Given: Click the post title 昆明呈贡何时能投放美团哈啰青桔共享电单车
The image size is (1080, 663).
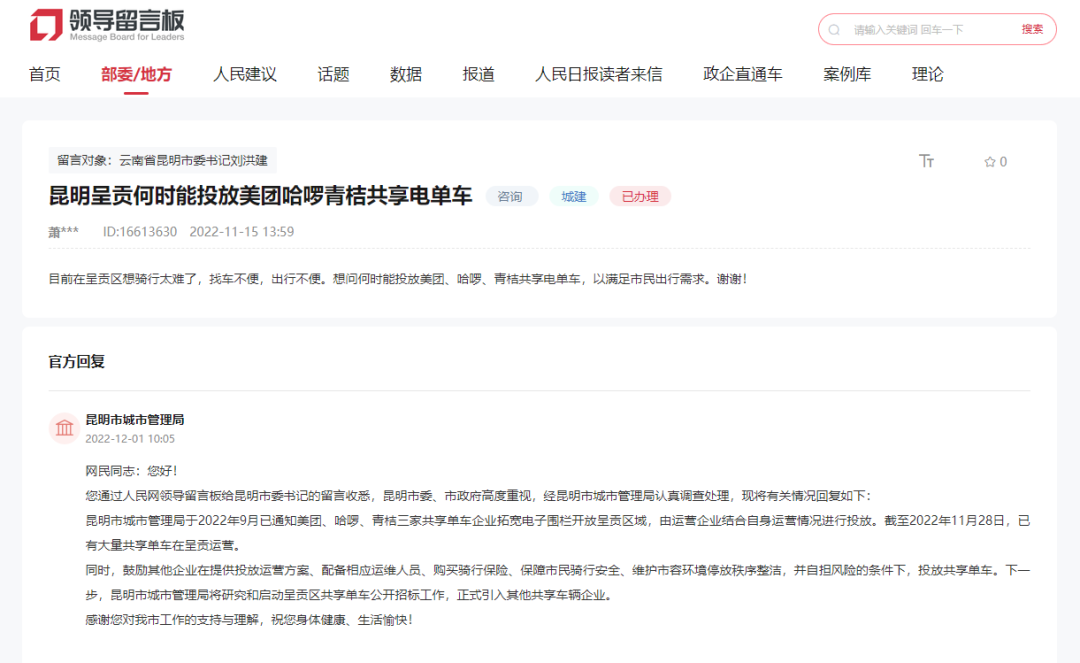Looking at the screenshot, I should point(260,196).
